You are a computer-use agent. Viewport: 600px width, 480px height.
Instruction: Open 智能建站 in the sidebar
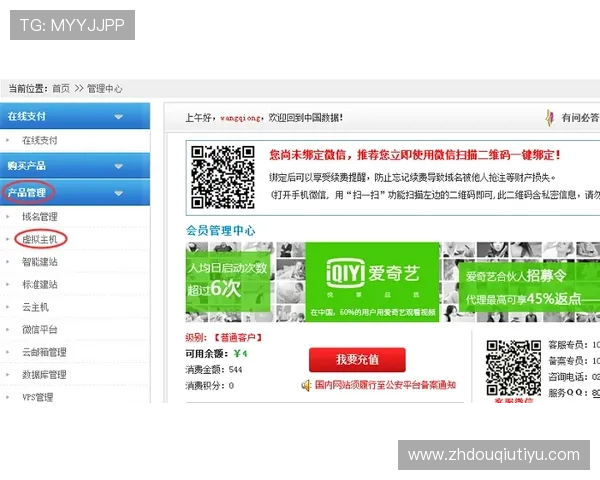[39, 262]
